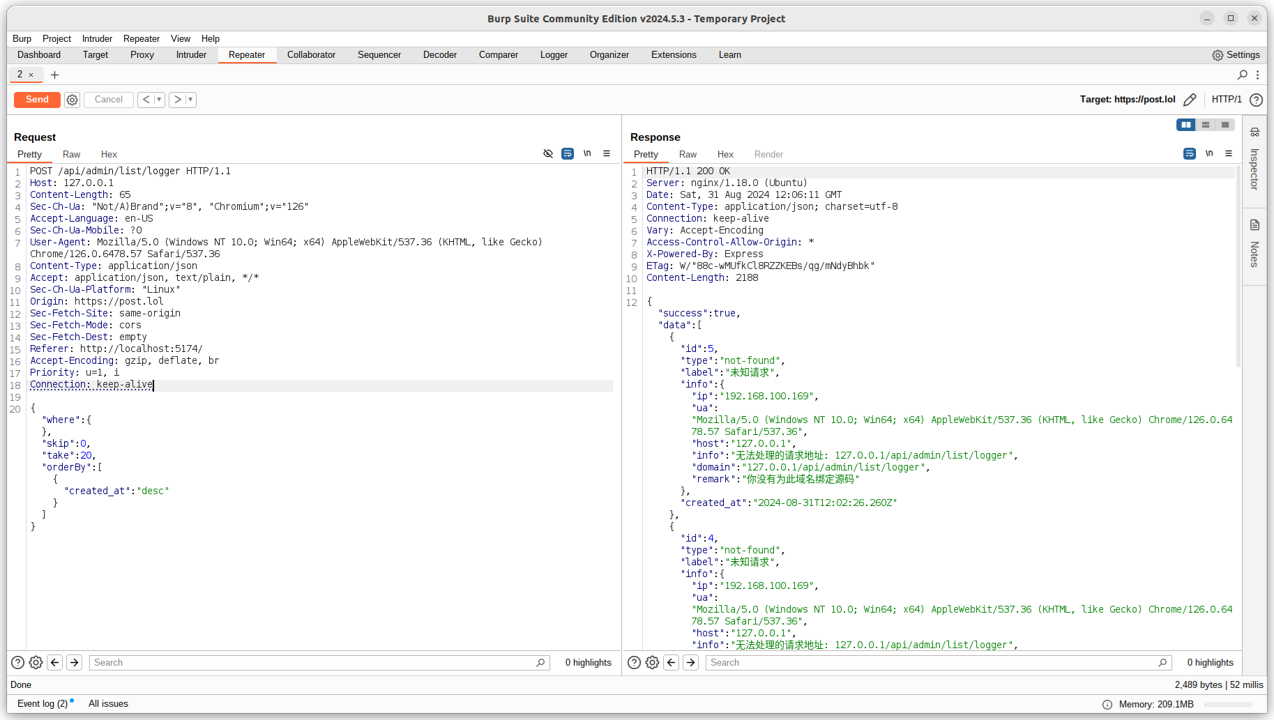Toggle request word wrap button
The width and height of the screenshot is (1274, 720).
[x=567, y=154]
